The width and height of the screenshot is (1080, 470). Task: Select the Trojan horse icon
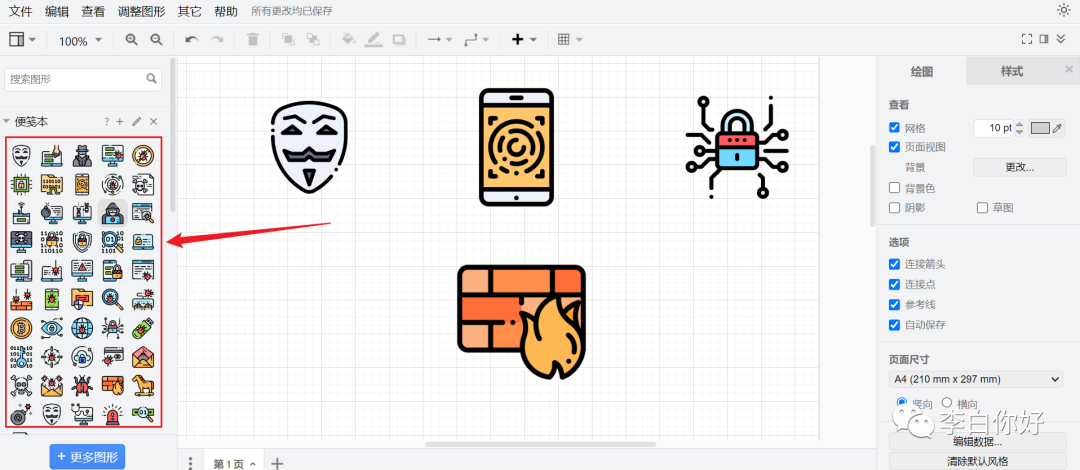point(143,386)
